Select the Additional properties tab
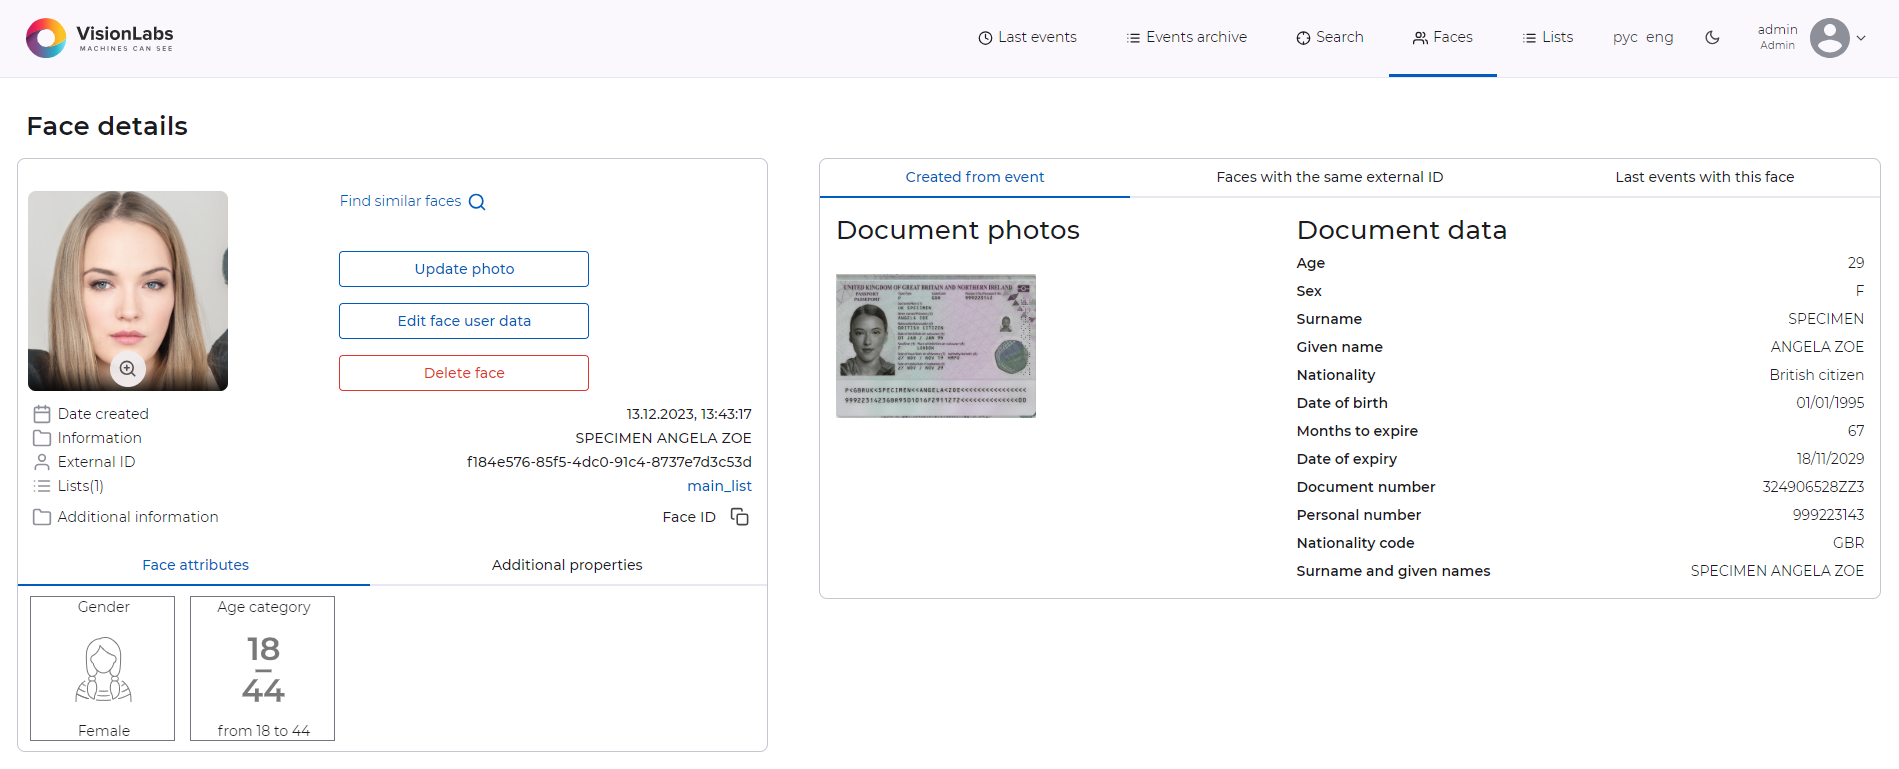Image resolution: width=1899 pixels, height=769 pixels. pos(567,565)
